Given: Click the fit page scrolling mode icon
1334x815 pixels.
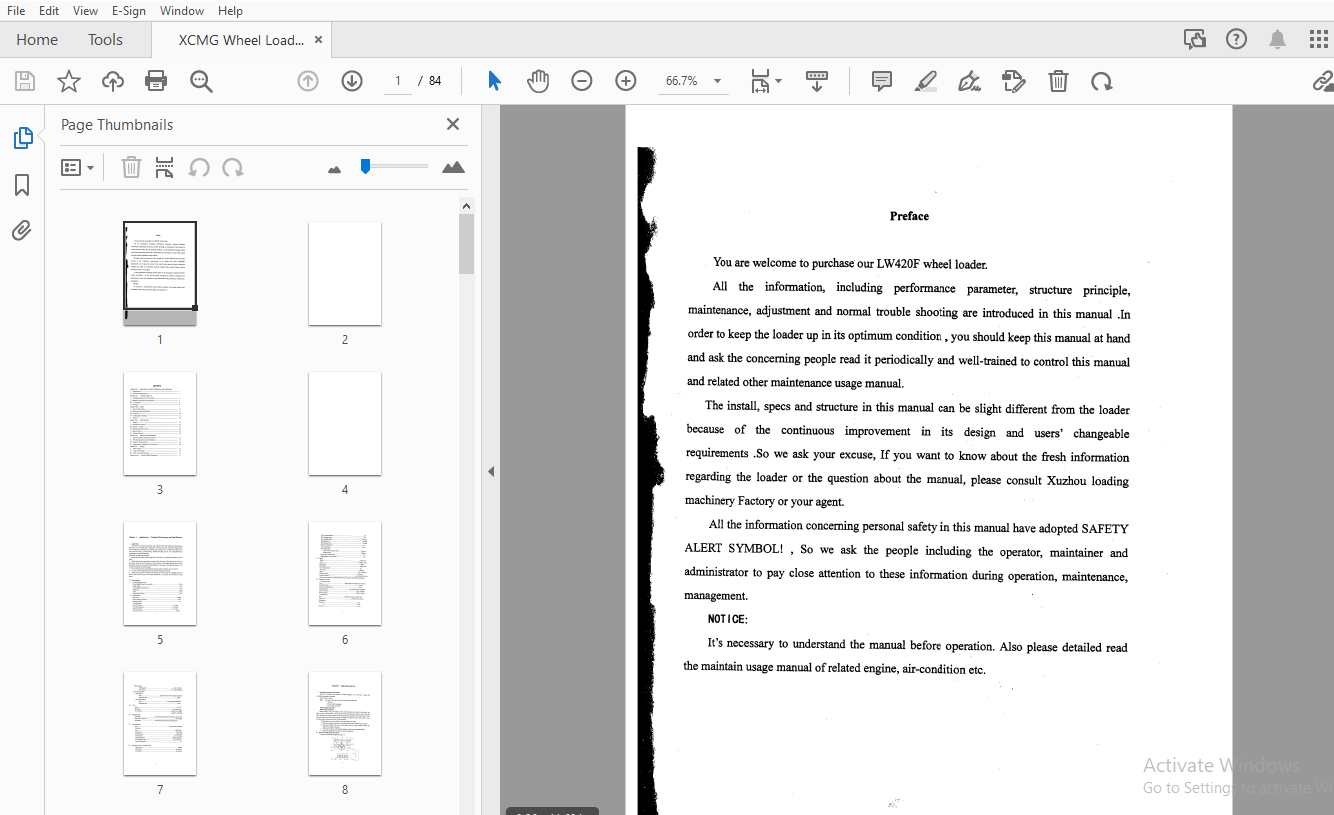Looking at the screenshot, I should tap(760, 81).
